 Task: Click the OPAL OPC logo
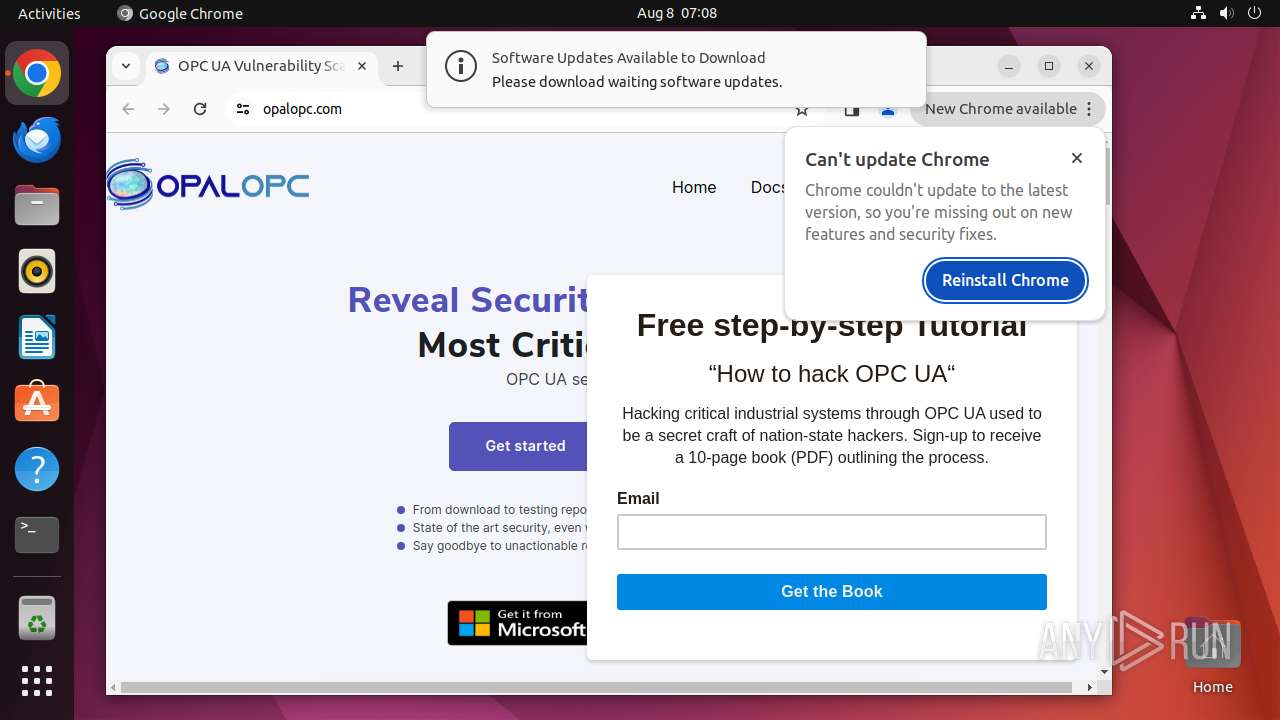[x=208, y=185]
